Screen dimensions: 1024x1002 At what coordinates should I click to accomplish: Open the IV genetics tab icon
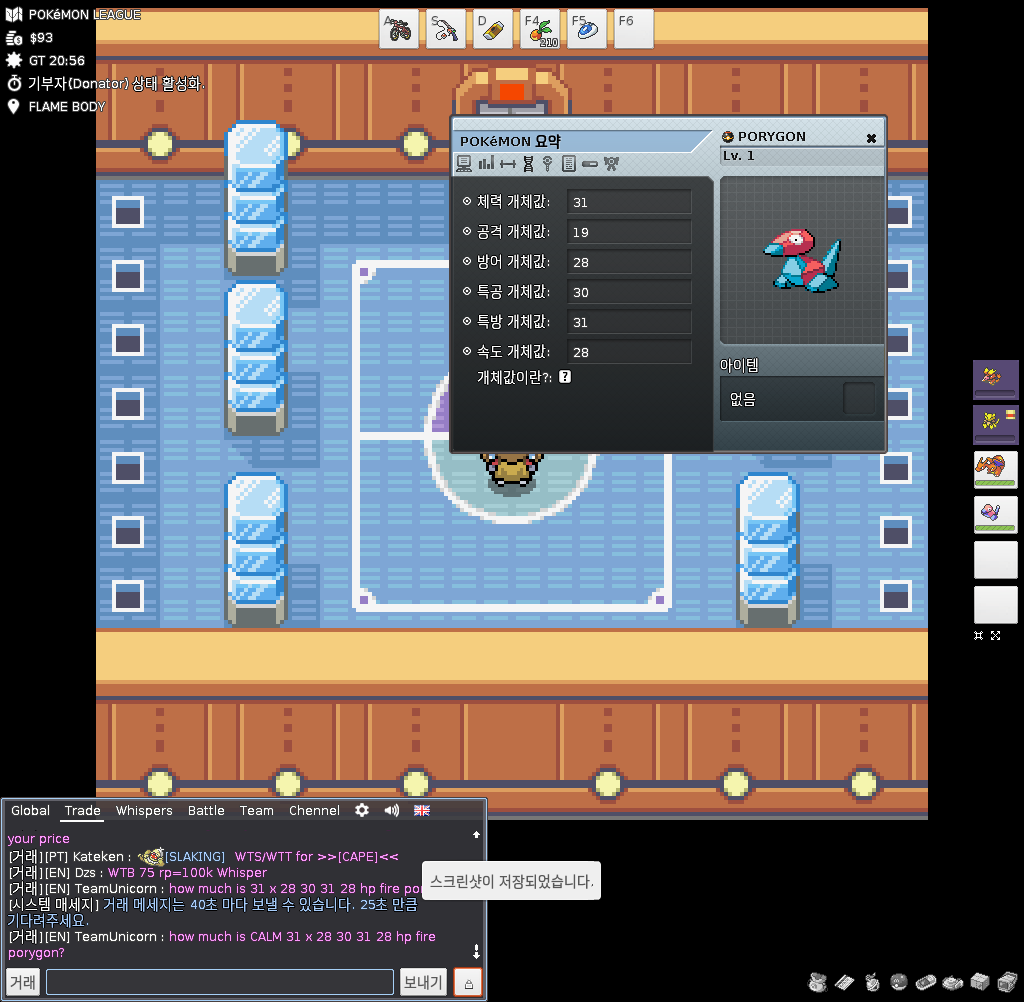click(x=528, y=163)
